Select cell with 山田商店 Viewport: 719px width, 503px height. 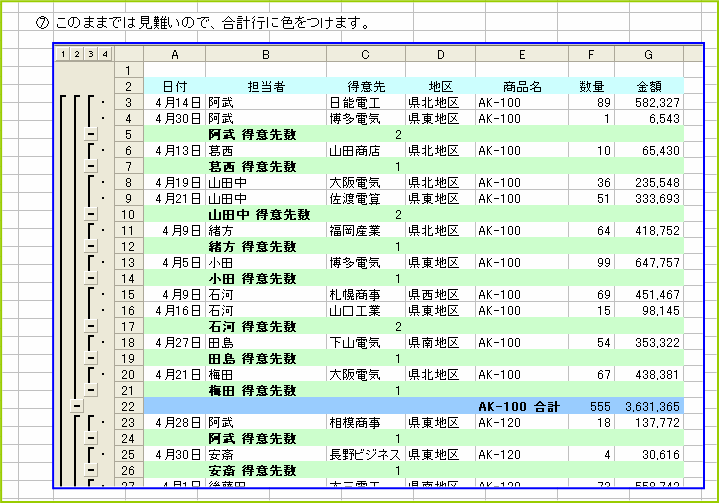click(x=365, y=150)
